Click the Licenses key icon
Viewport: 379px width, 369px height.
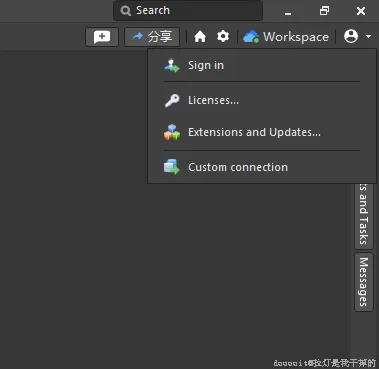[172, 100]
